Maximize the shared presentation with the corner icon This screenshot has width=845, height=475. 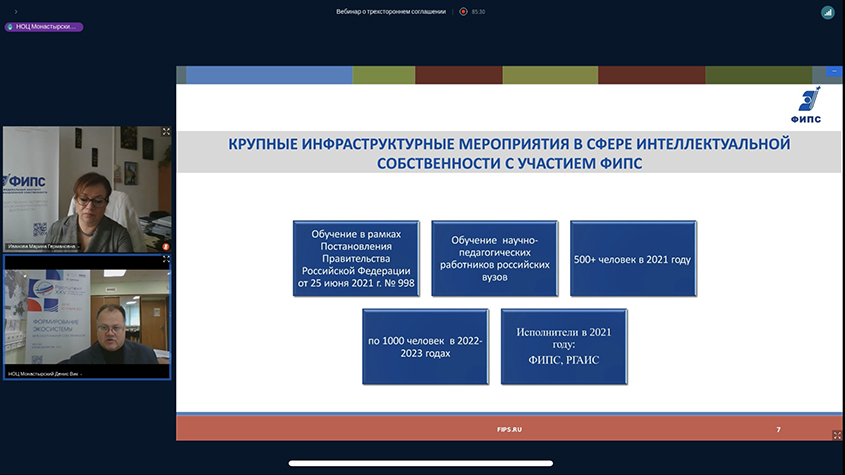(x=836, y=435)
